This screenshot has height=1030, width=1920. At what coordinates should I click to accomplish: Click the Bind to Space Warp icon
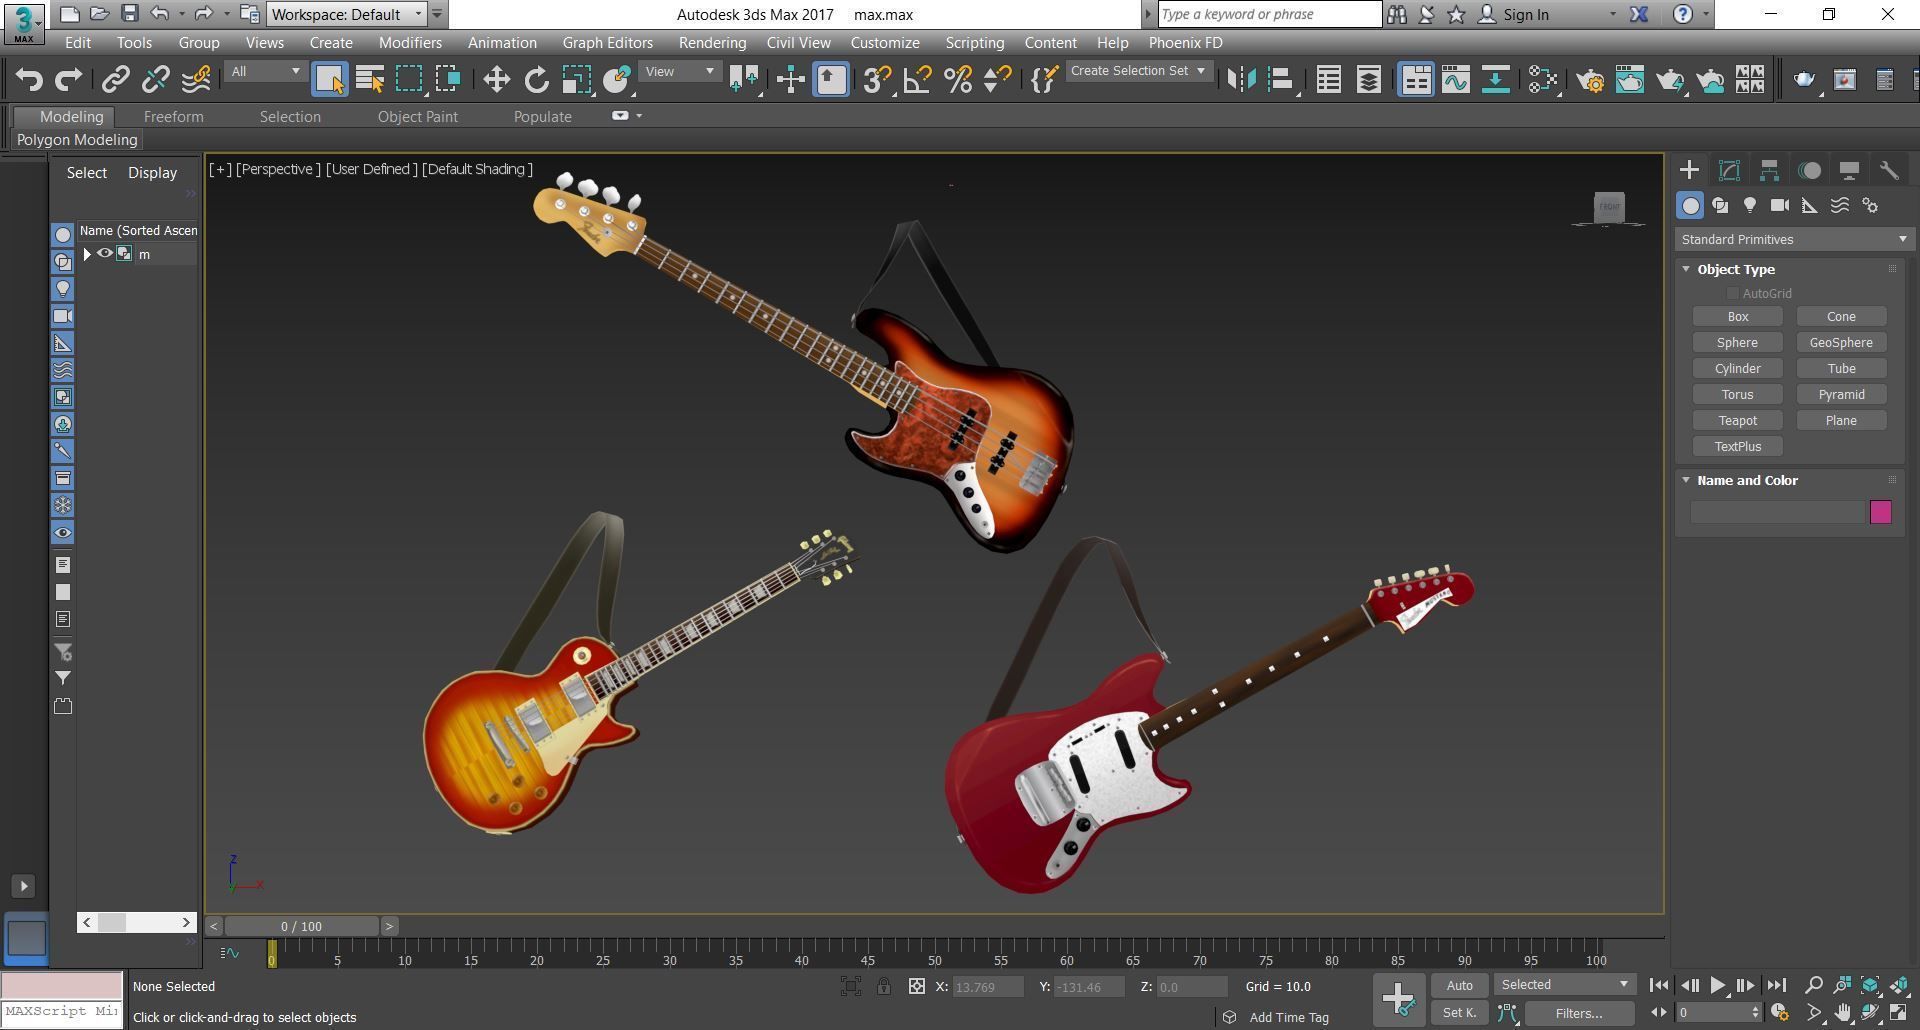[x=196, y=79]
